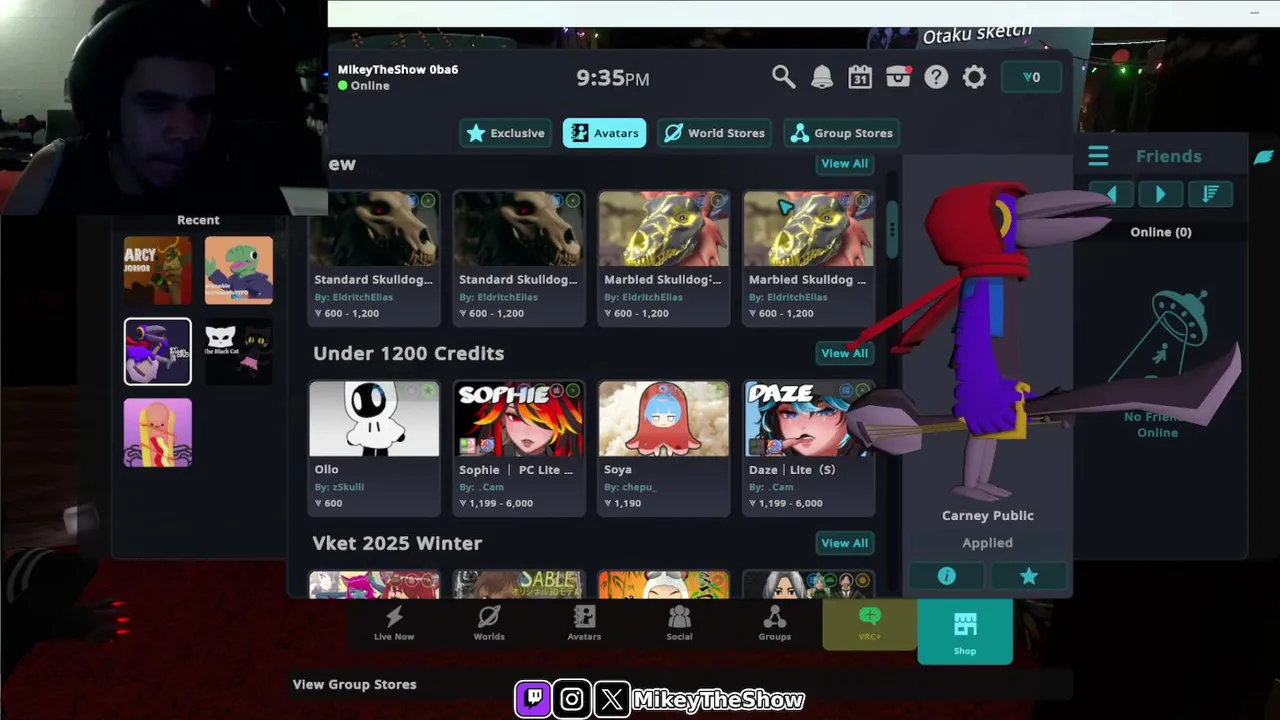Go to next friends page arrow

(1160, 194)
